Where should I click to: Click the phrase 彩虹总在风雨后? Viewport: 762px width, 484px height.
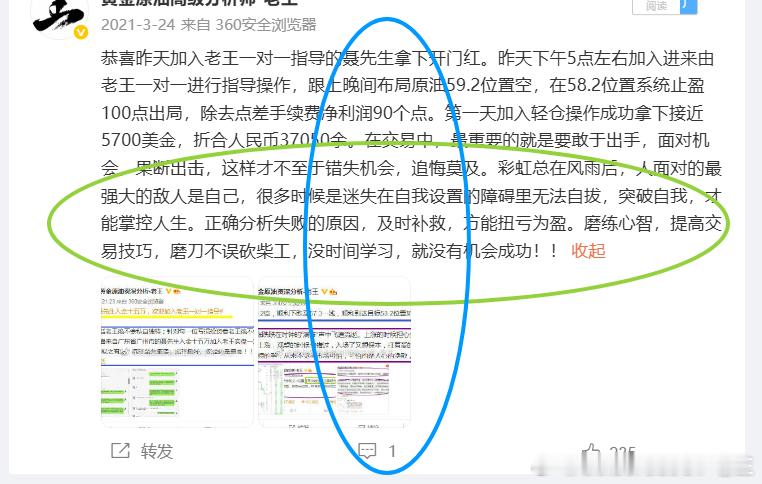point(557,168)
